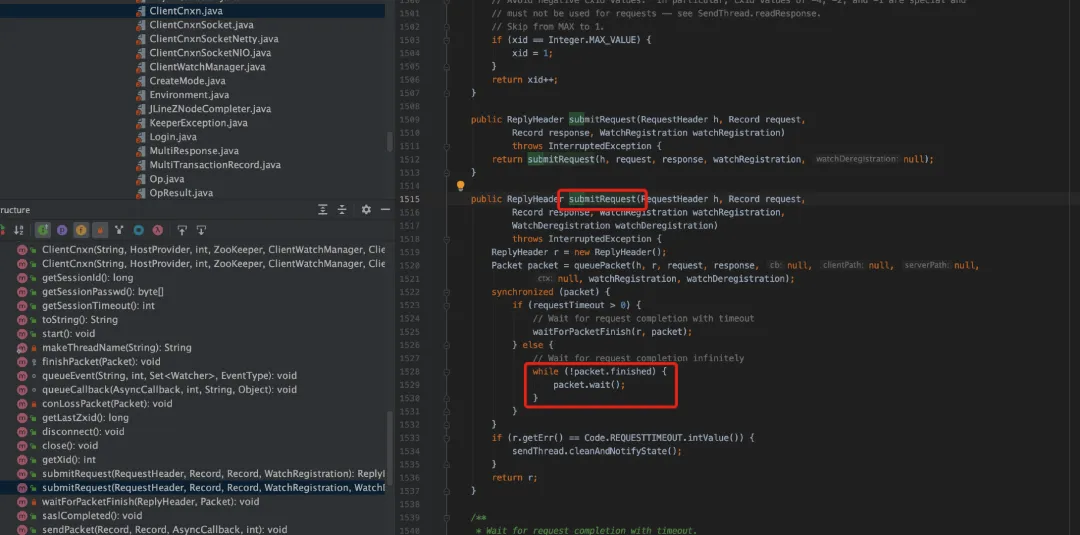Click the method icon beside start(): void

coord(22,333)
